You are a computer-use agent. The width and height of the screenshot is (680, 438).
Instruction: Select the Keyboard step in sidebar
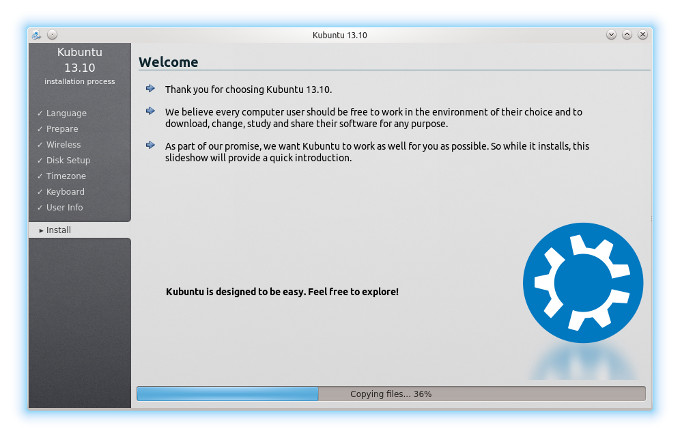[61, 192]
